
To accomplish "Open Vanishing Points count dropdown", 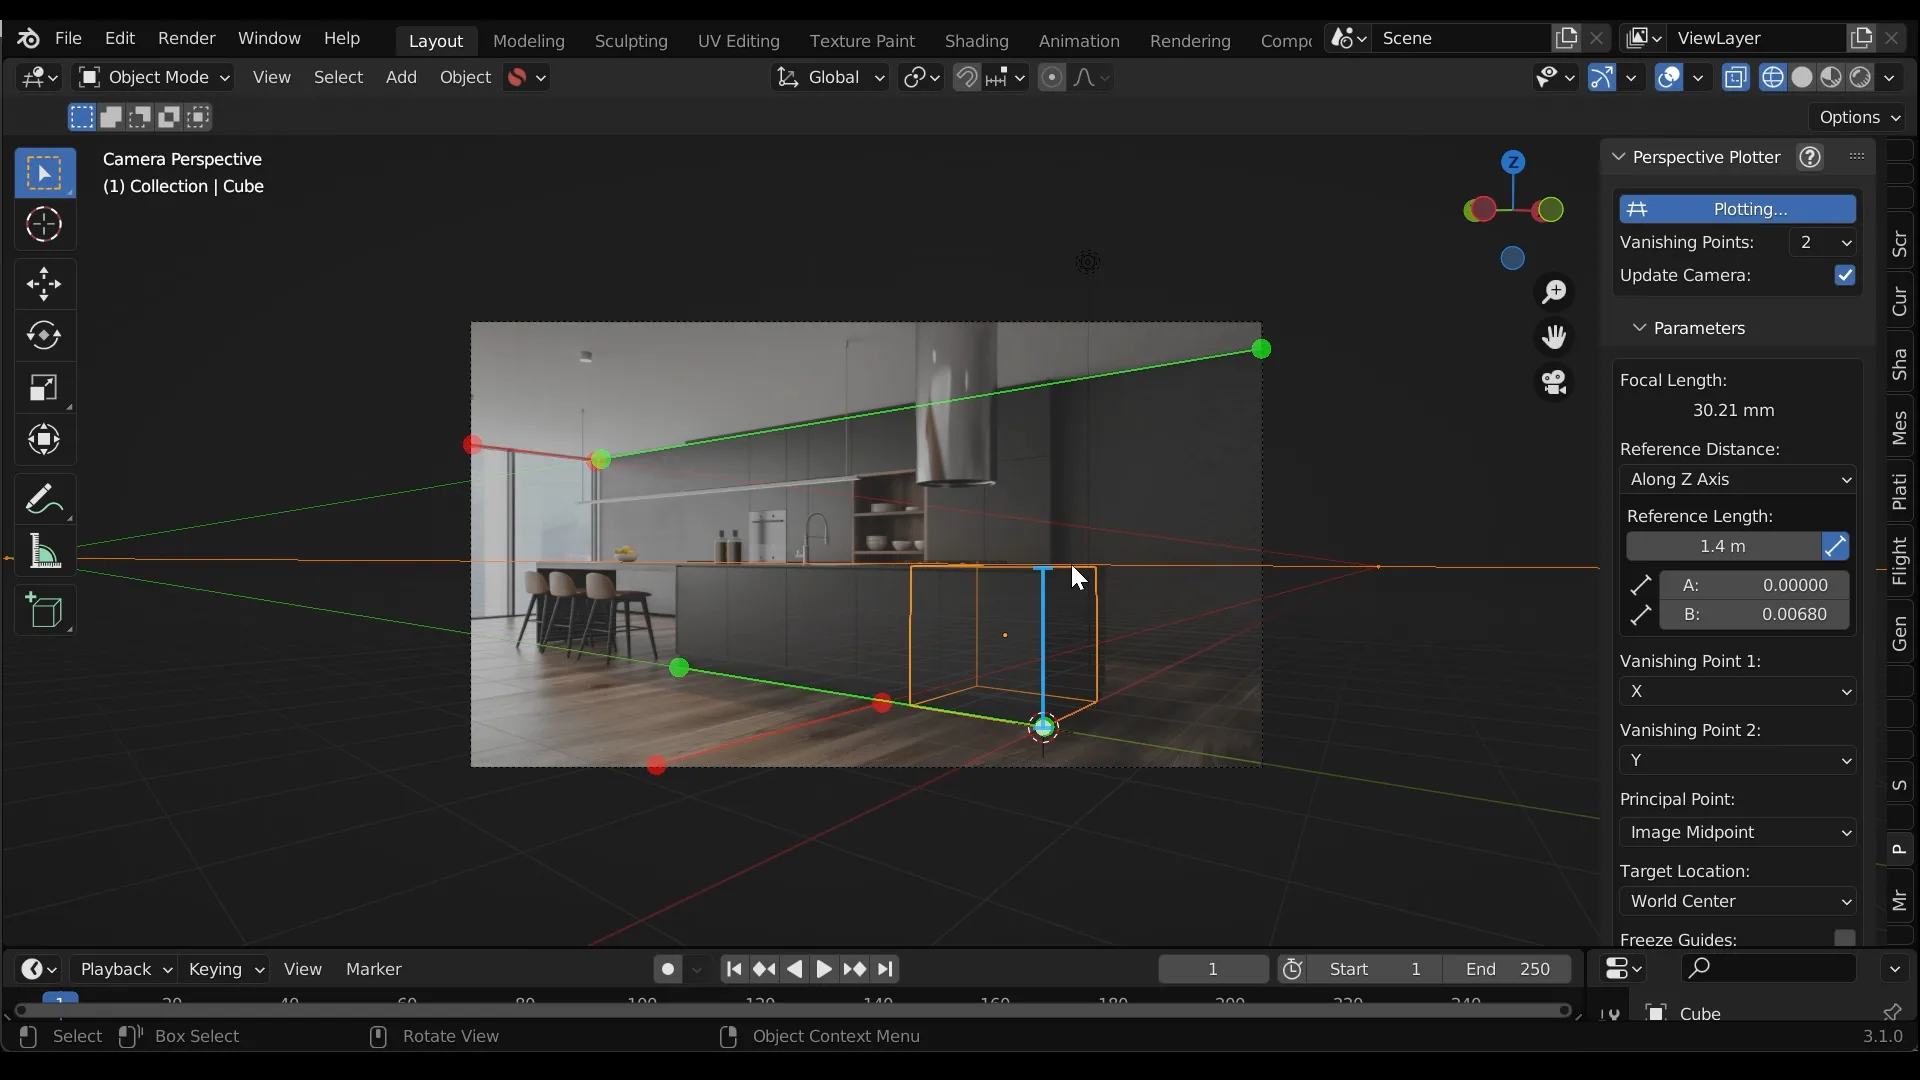I will coord(1826,241).
